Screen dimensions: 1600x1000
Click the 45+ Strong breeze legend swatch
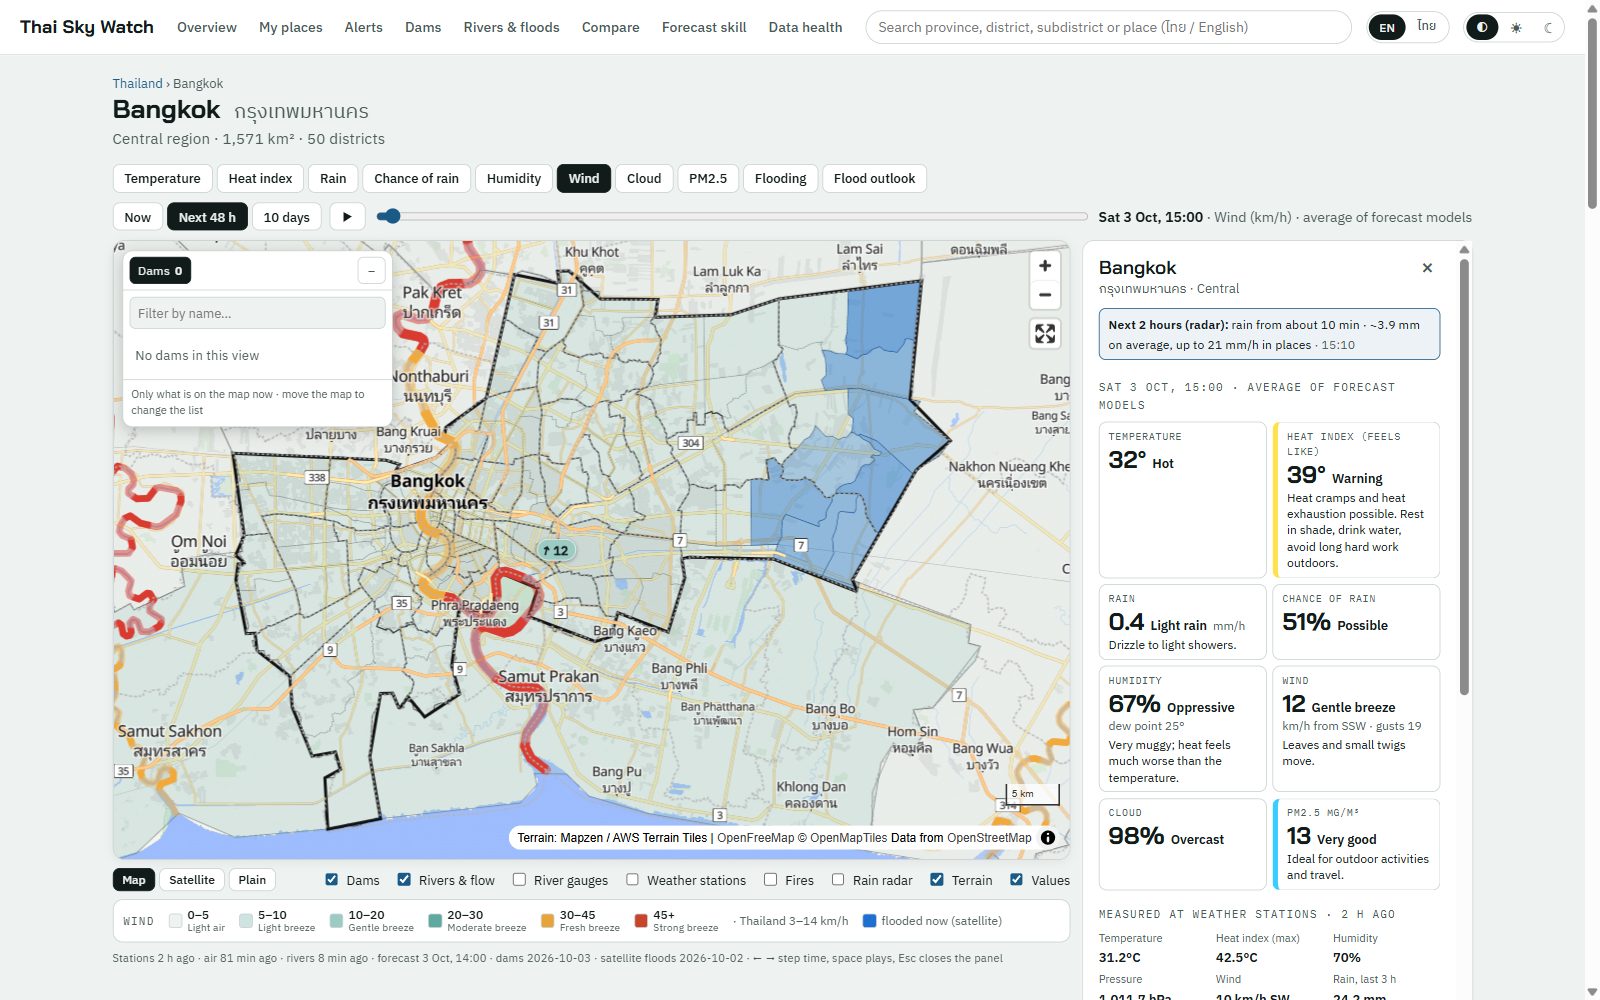point(641,921)
